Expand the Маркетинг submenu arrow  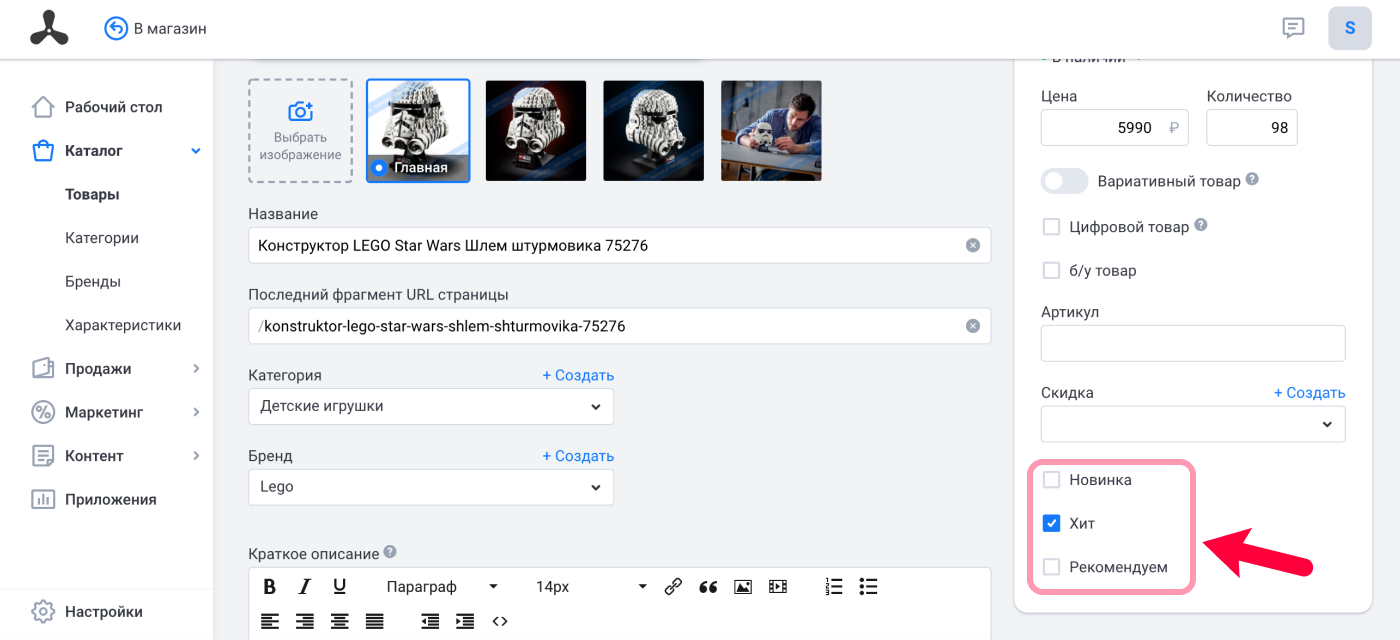click(x=196, y=412)
